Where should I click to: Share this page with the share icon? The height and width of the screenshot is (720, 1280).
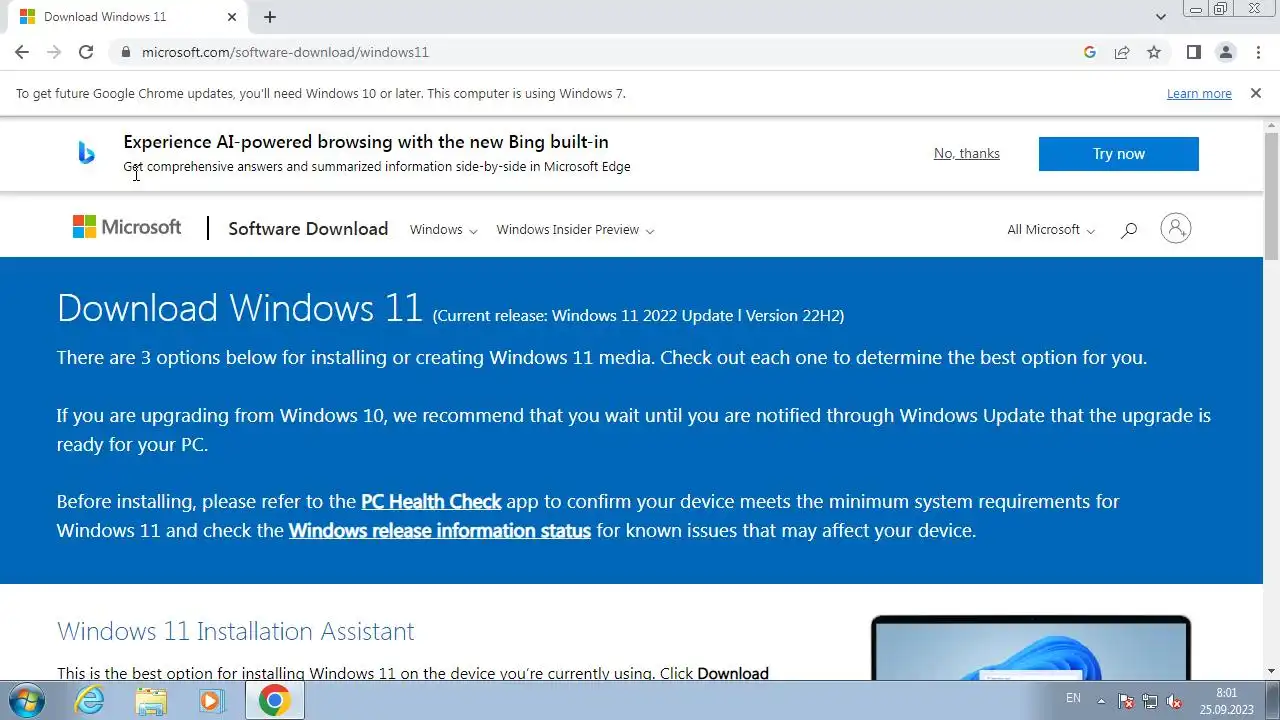tap(1122, 52)
